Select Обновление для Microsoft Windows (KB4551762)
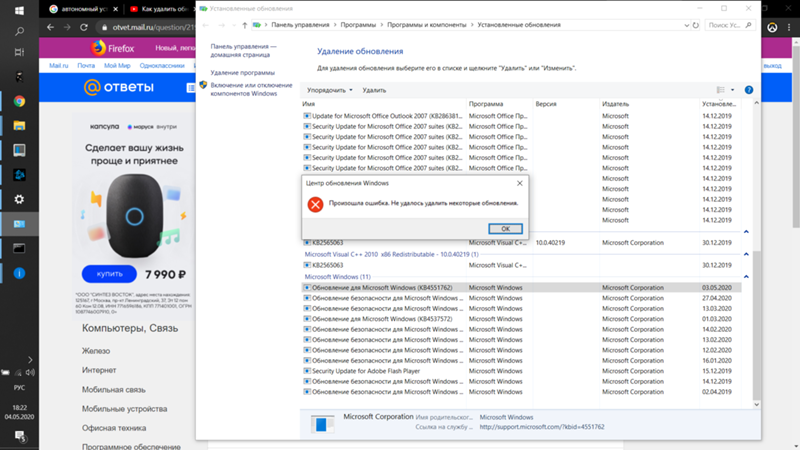Viewport: 800px width, 450px height. [521, 288]
